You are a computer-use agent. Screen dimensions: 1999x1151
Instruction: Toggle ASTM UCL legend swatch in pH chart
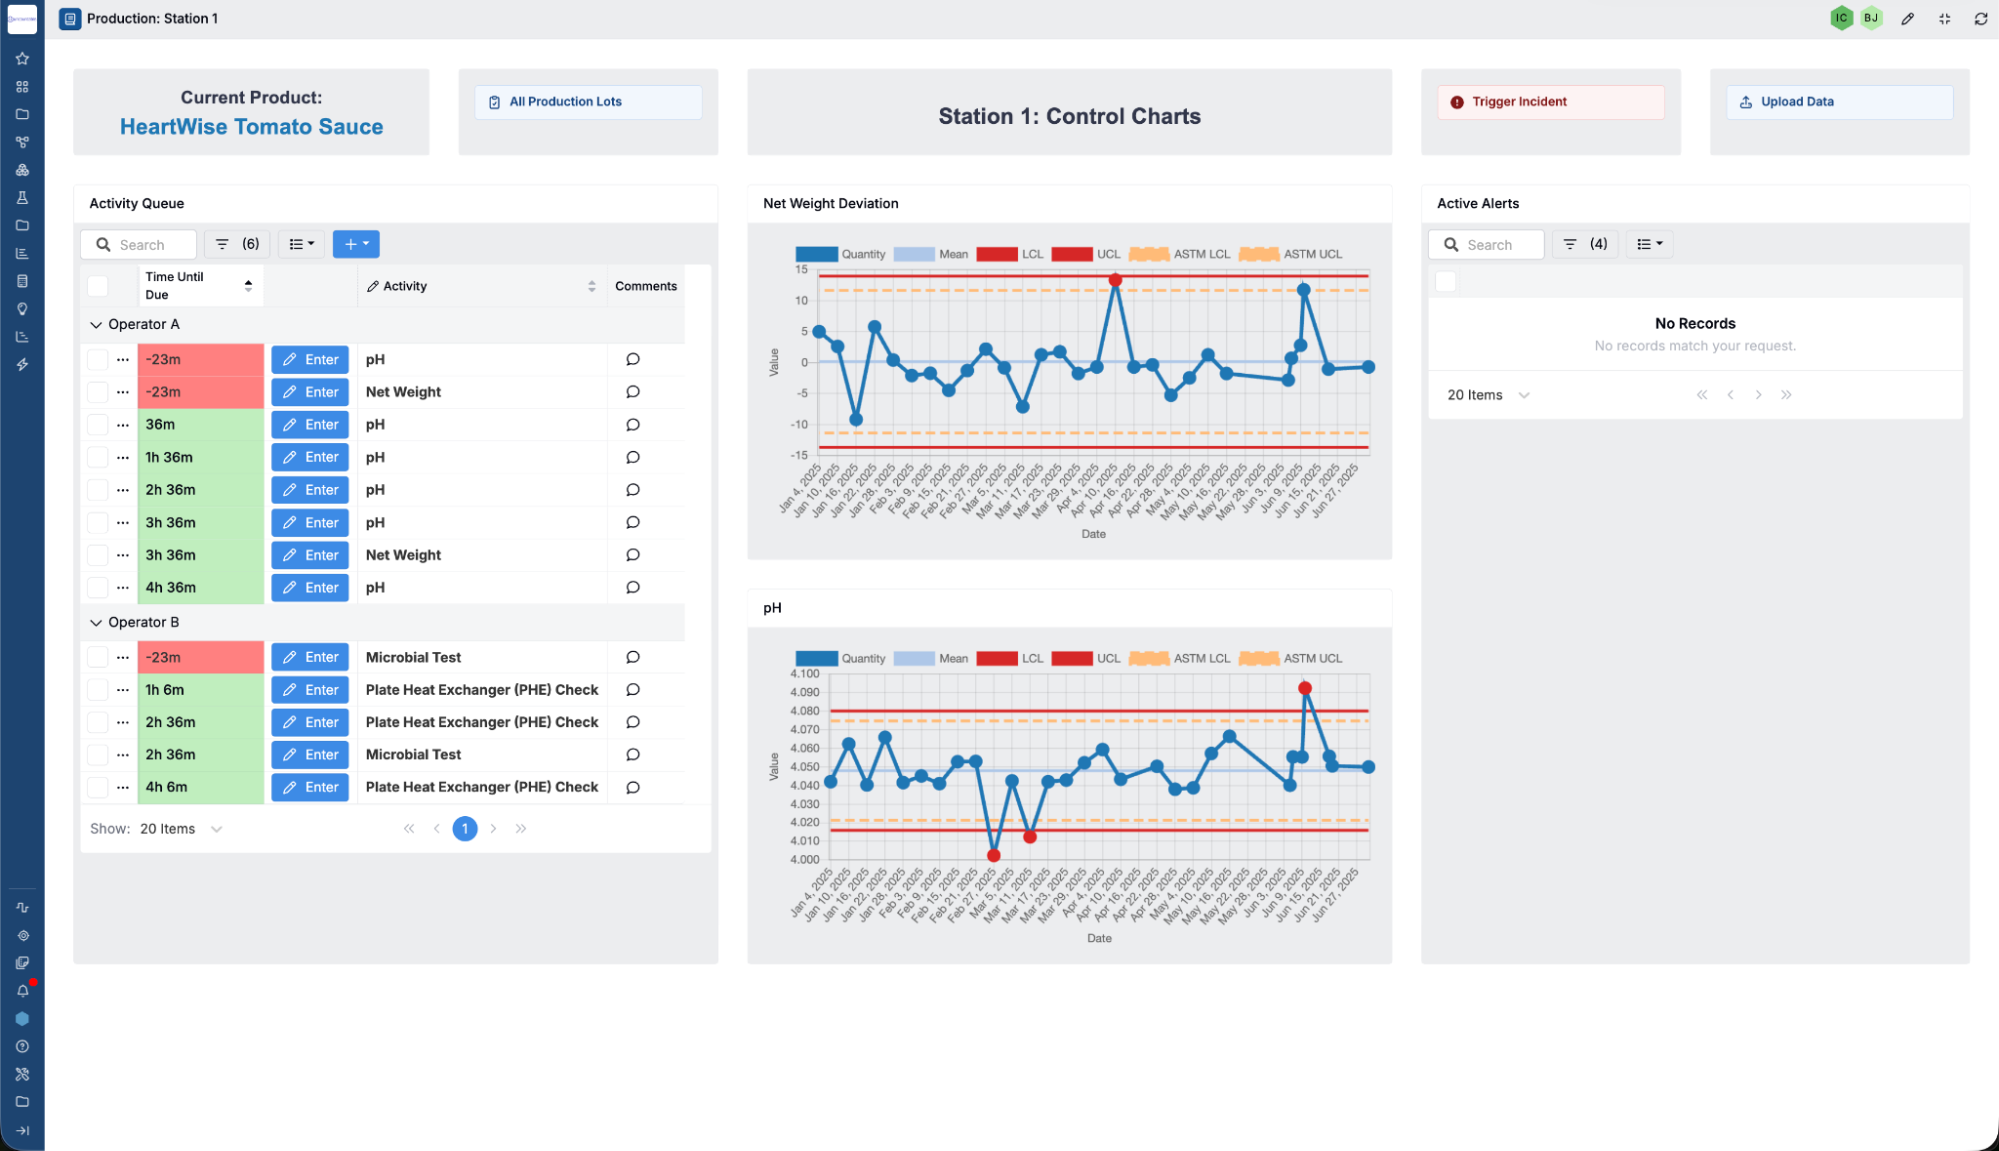click(1258, 658)
